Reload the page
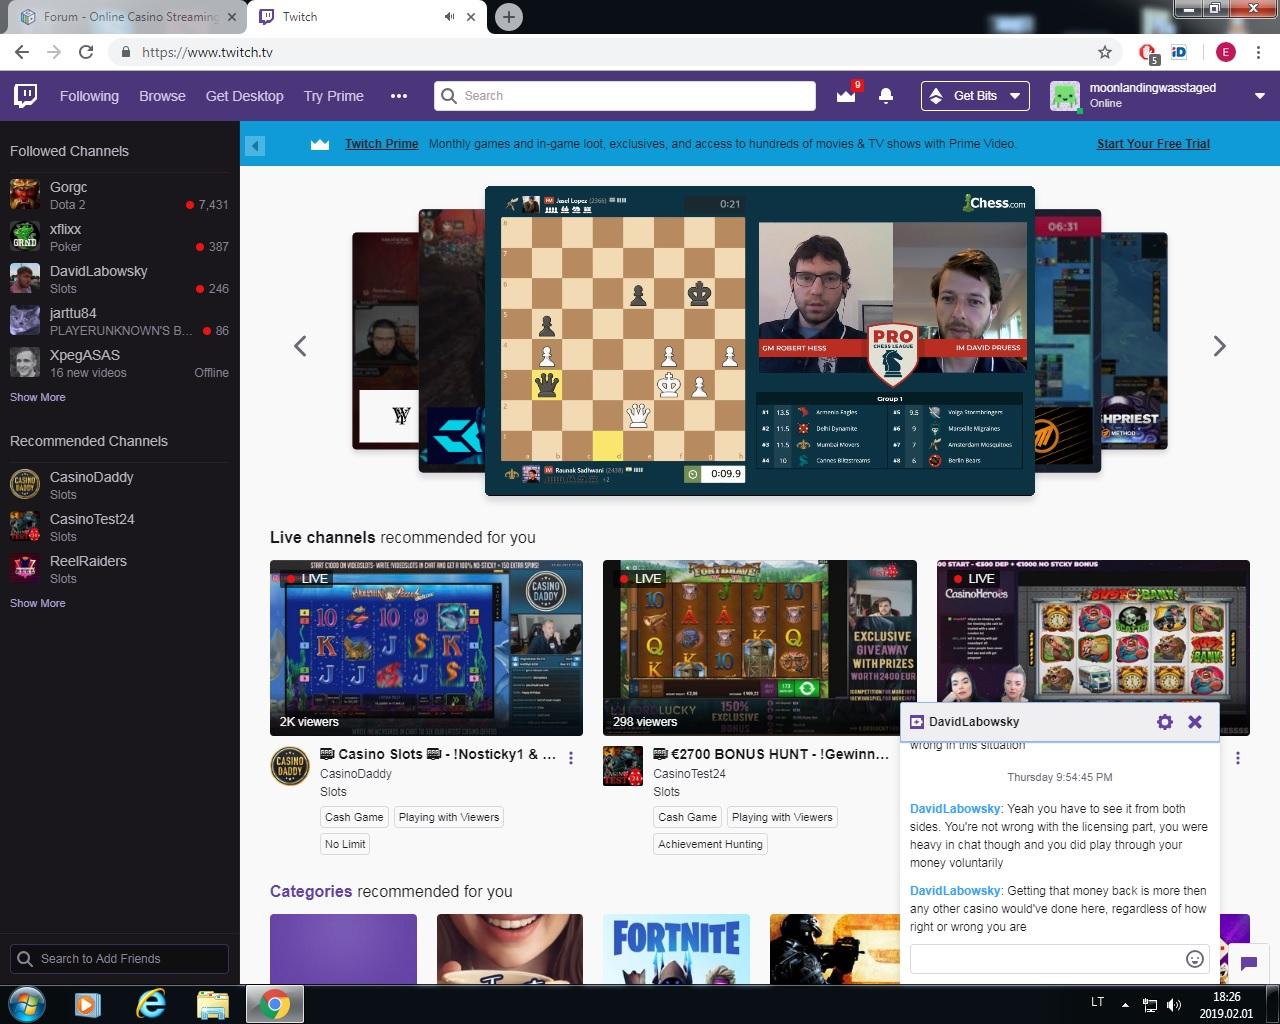 86,52
